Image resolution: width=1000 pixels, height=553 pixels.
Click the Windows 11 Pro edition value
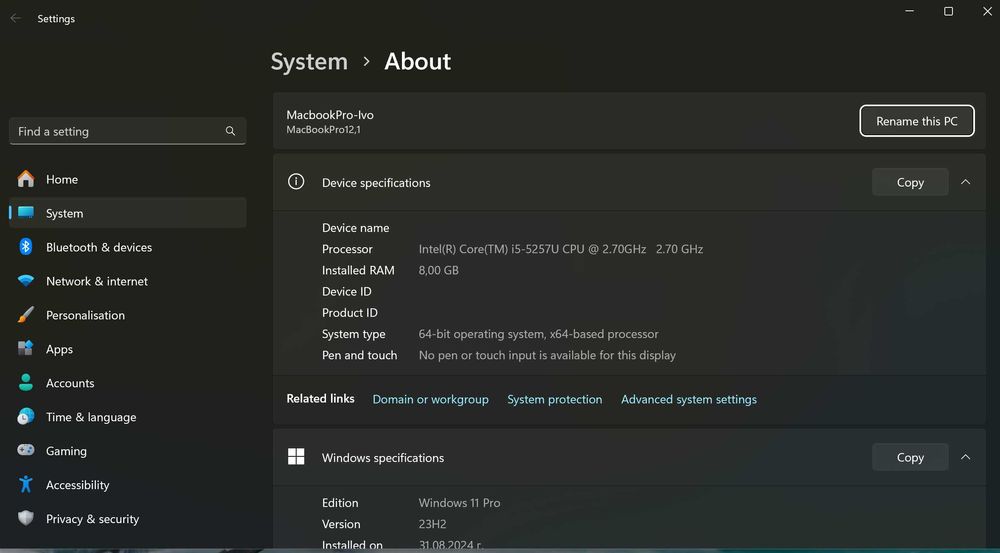[459, 503]
